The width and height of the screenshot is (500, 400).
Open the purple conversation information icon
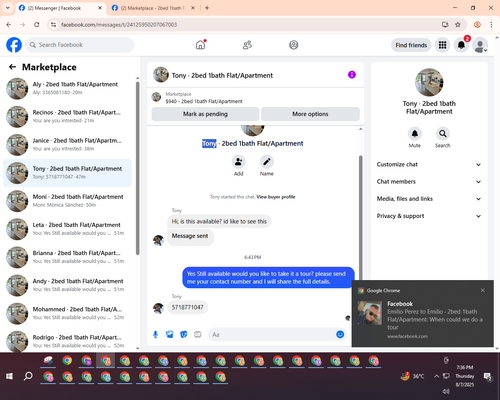pos(352,75)
